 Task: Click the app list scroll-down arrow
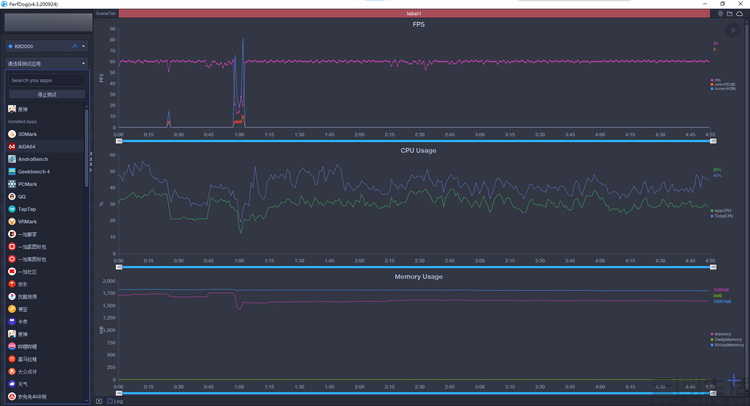87,400
